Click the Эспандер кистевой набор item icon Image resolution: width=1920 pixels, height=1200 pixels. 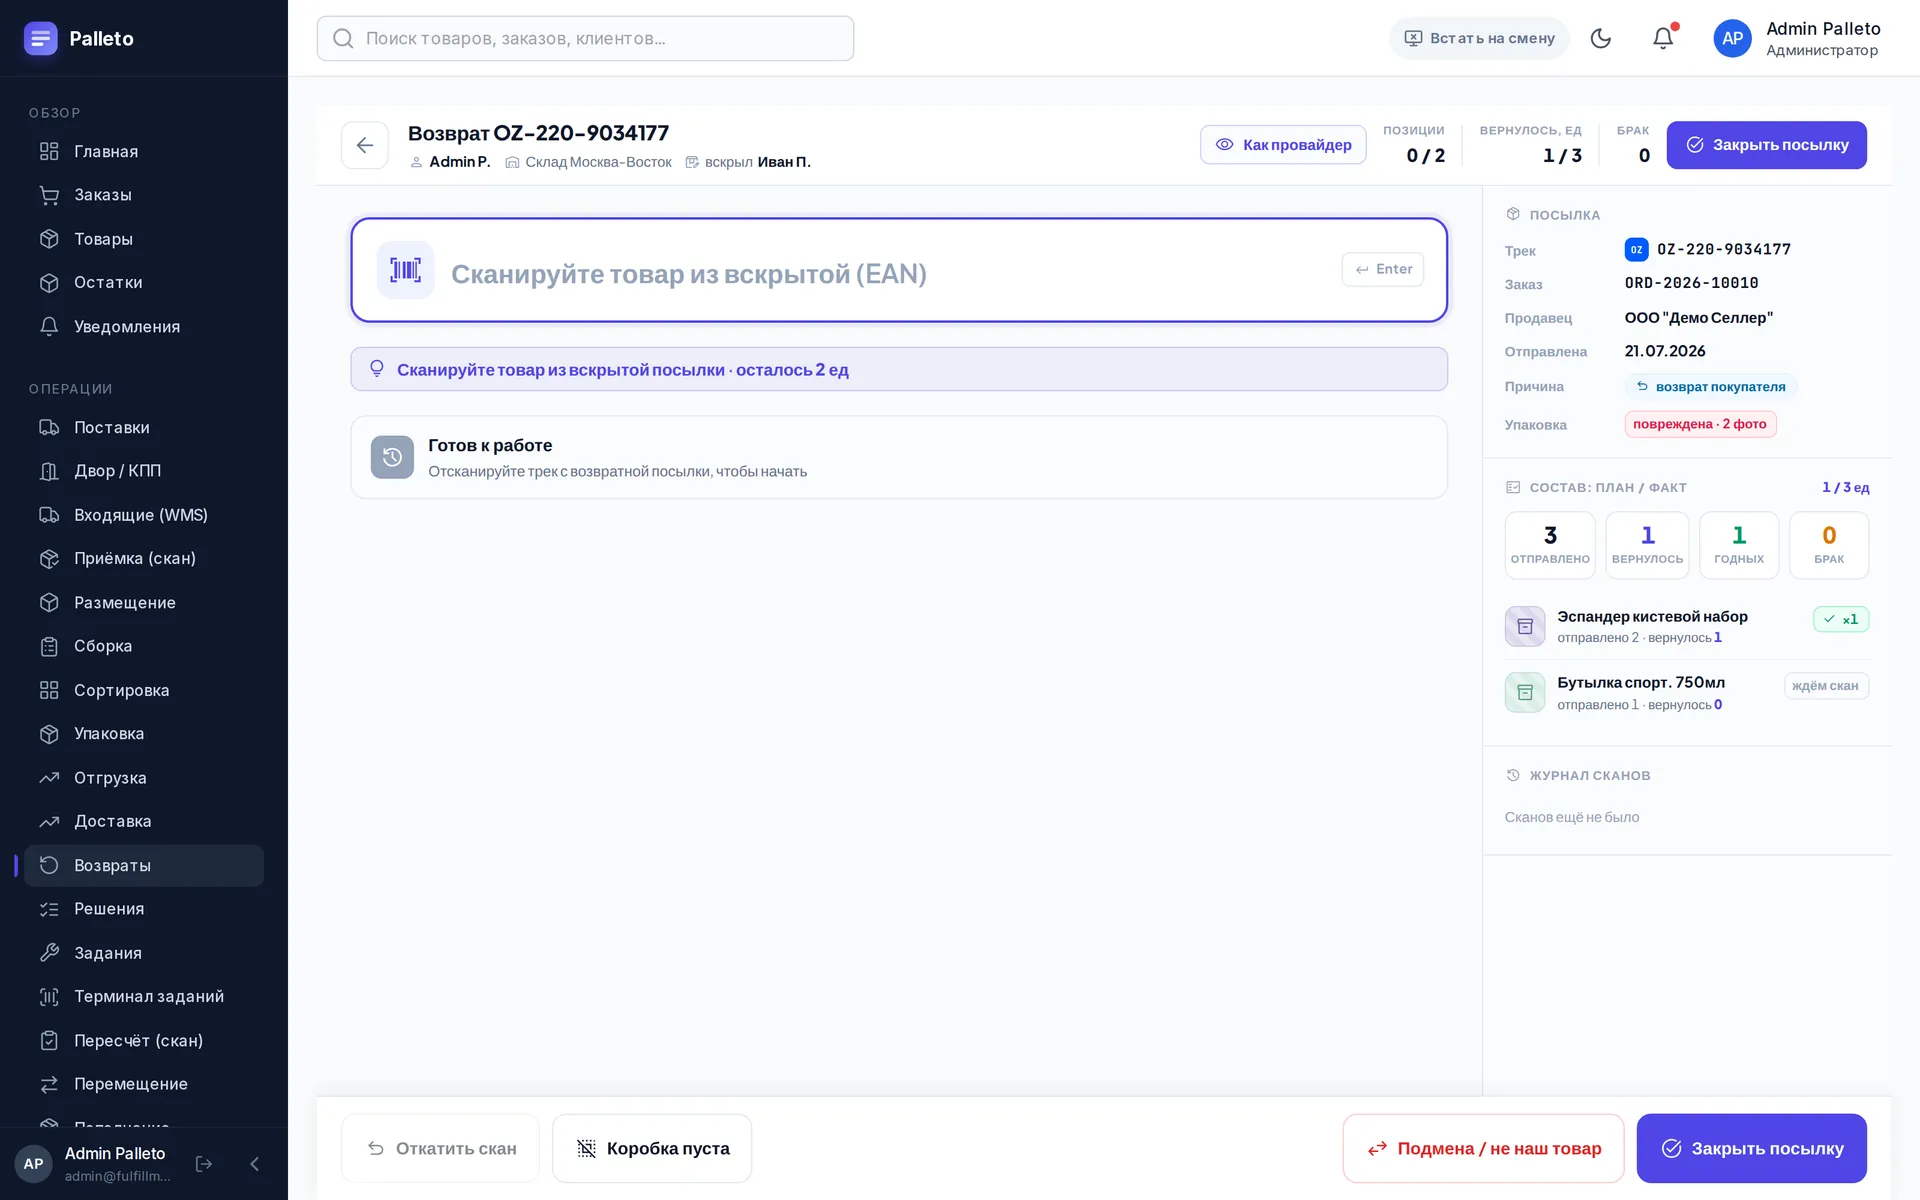1524,626
